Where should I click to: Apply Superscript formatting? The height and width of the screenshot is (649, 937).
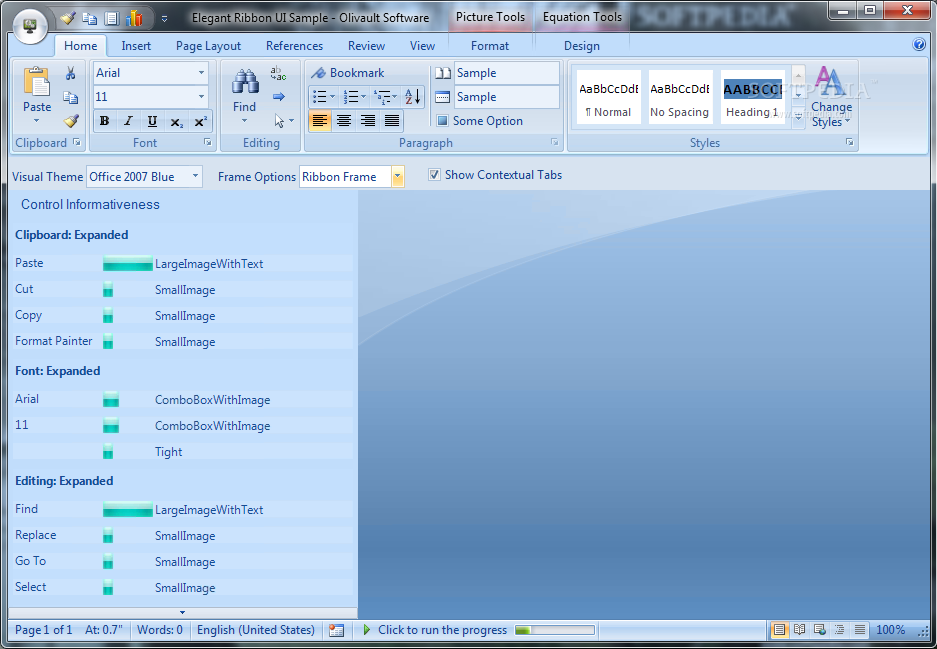[x=200, y=121]
